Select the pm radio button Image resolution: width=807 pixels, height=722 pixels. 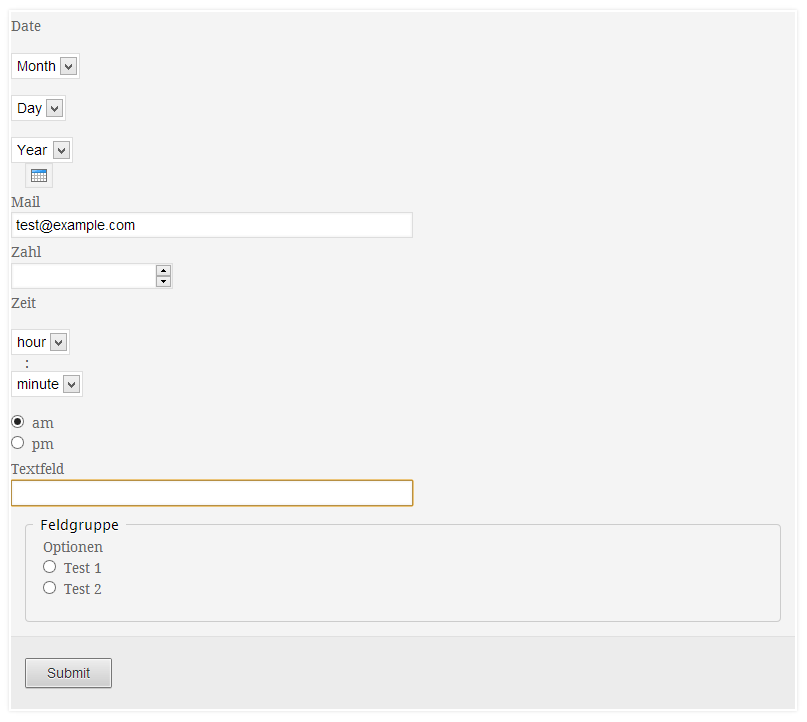[16, 442]
